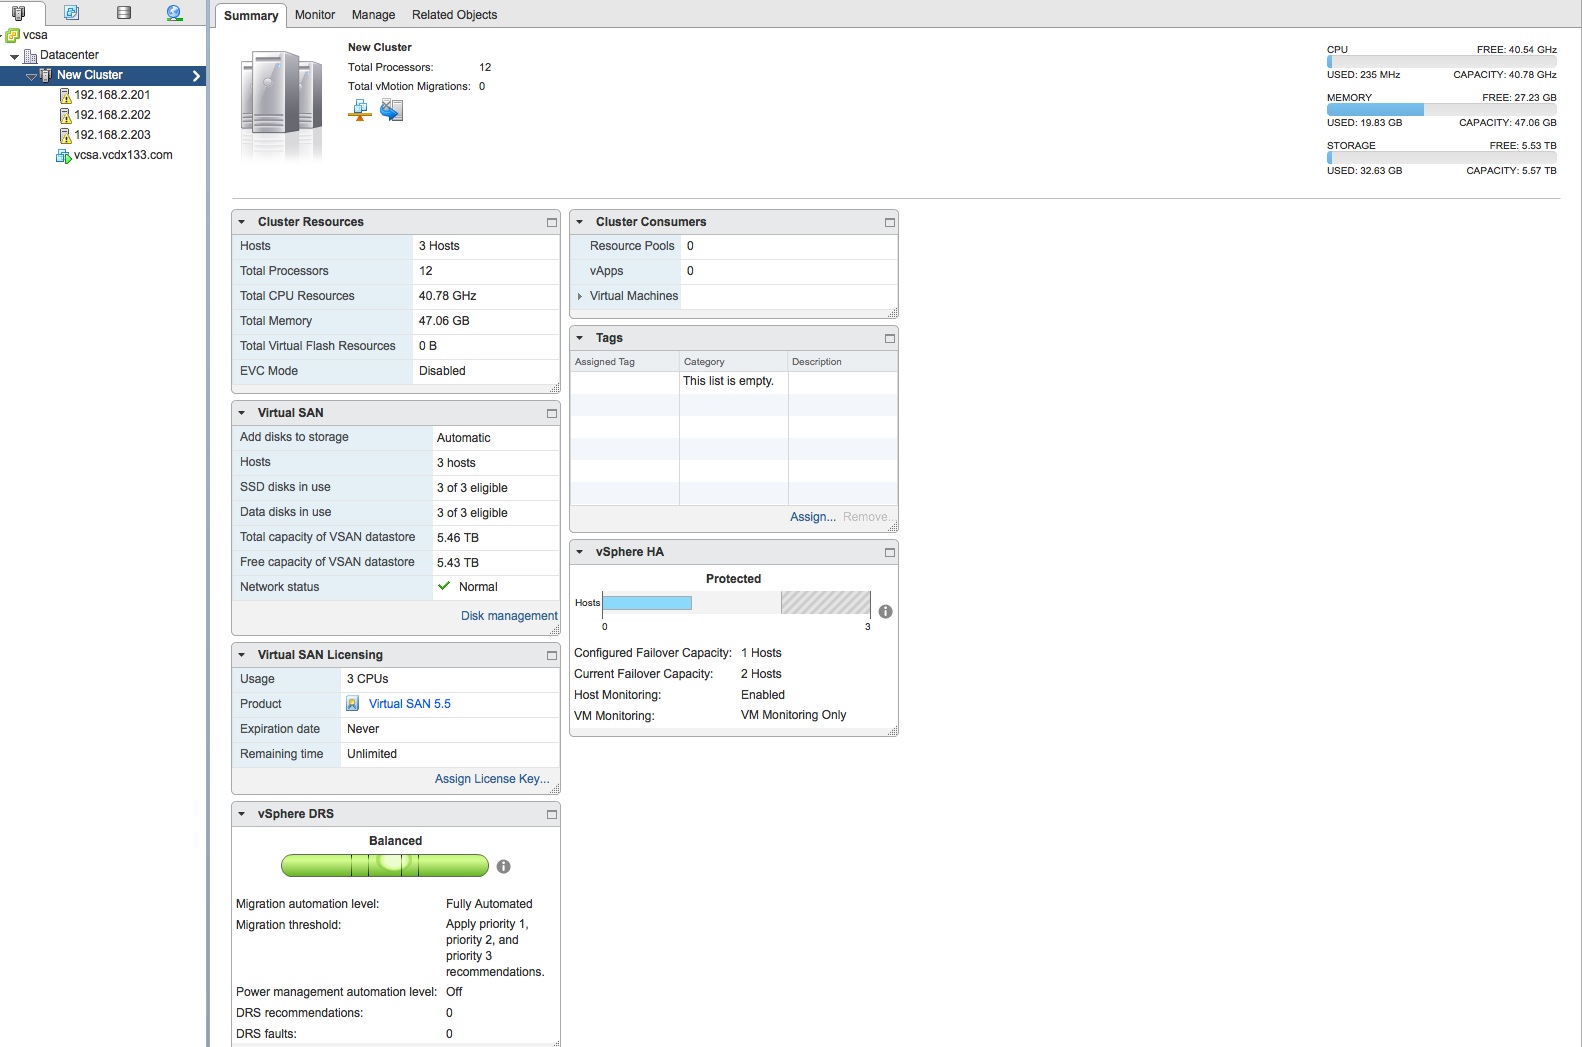Open the Related Objects tab
Image resolution: width=1582 pixels, height=1047 pixels.
click(454, 15)
